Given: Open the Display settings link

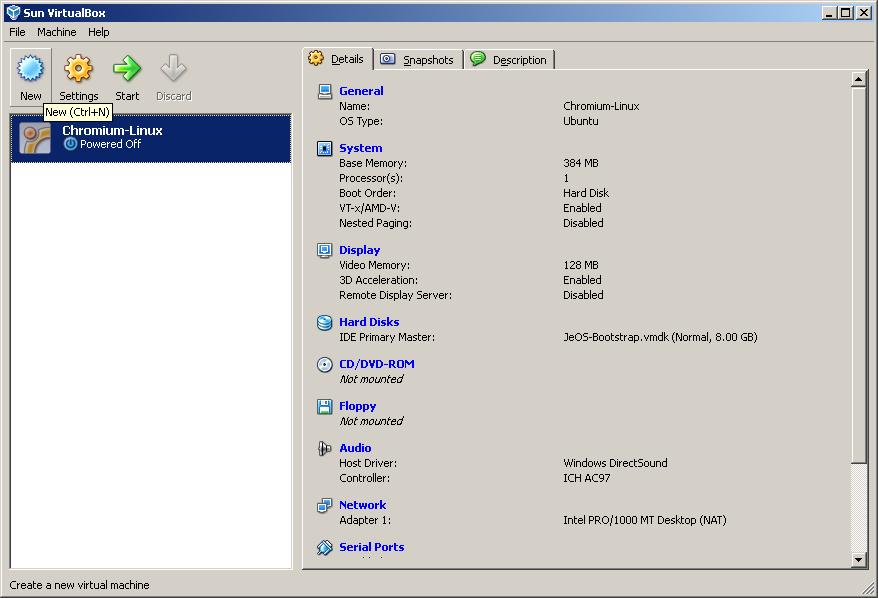Looking at the screenshot, I should coord(359,250).
